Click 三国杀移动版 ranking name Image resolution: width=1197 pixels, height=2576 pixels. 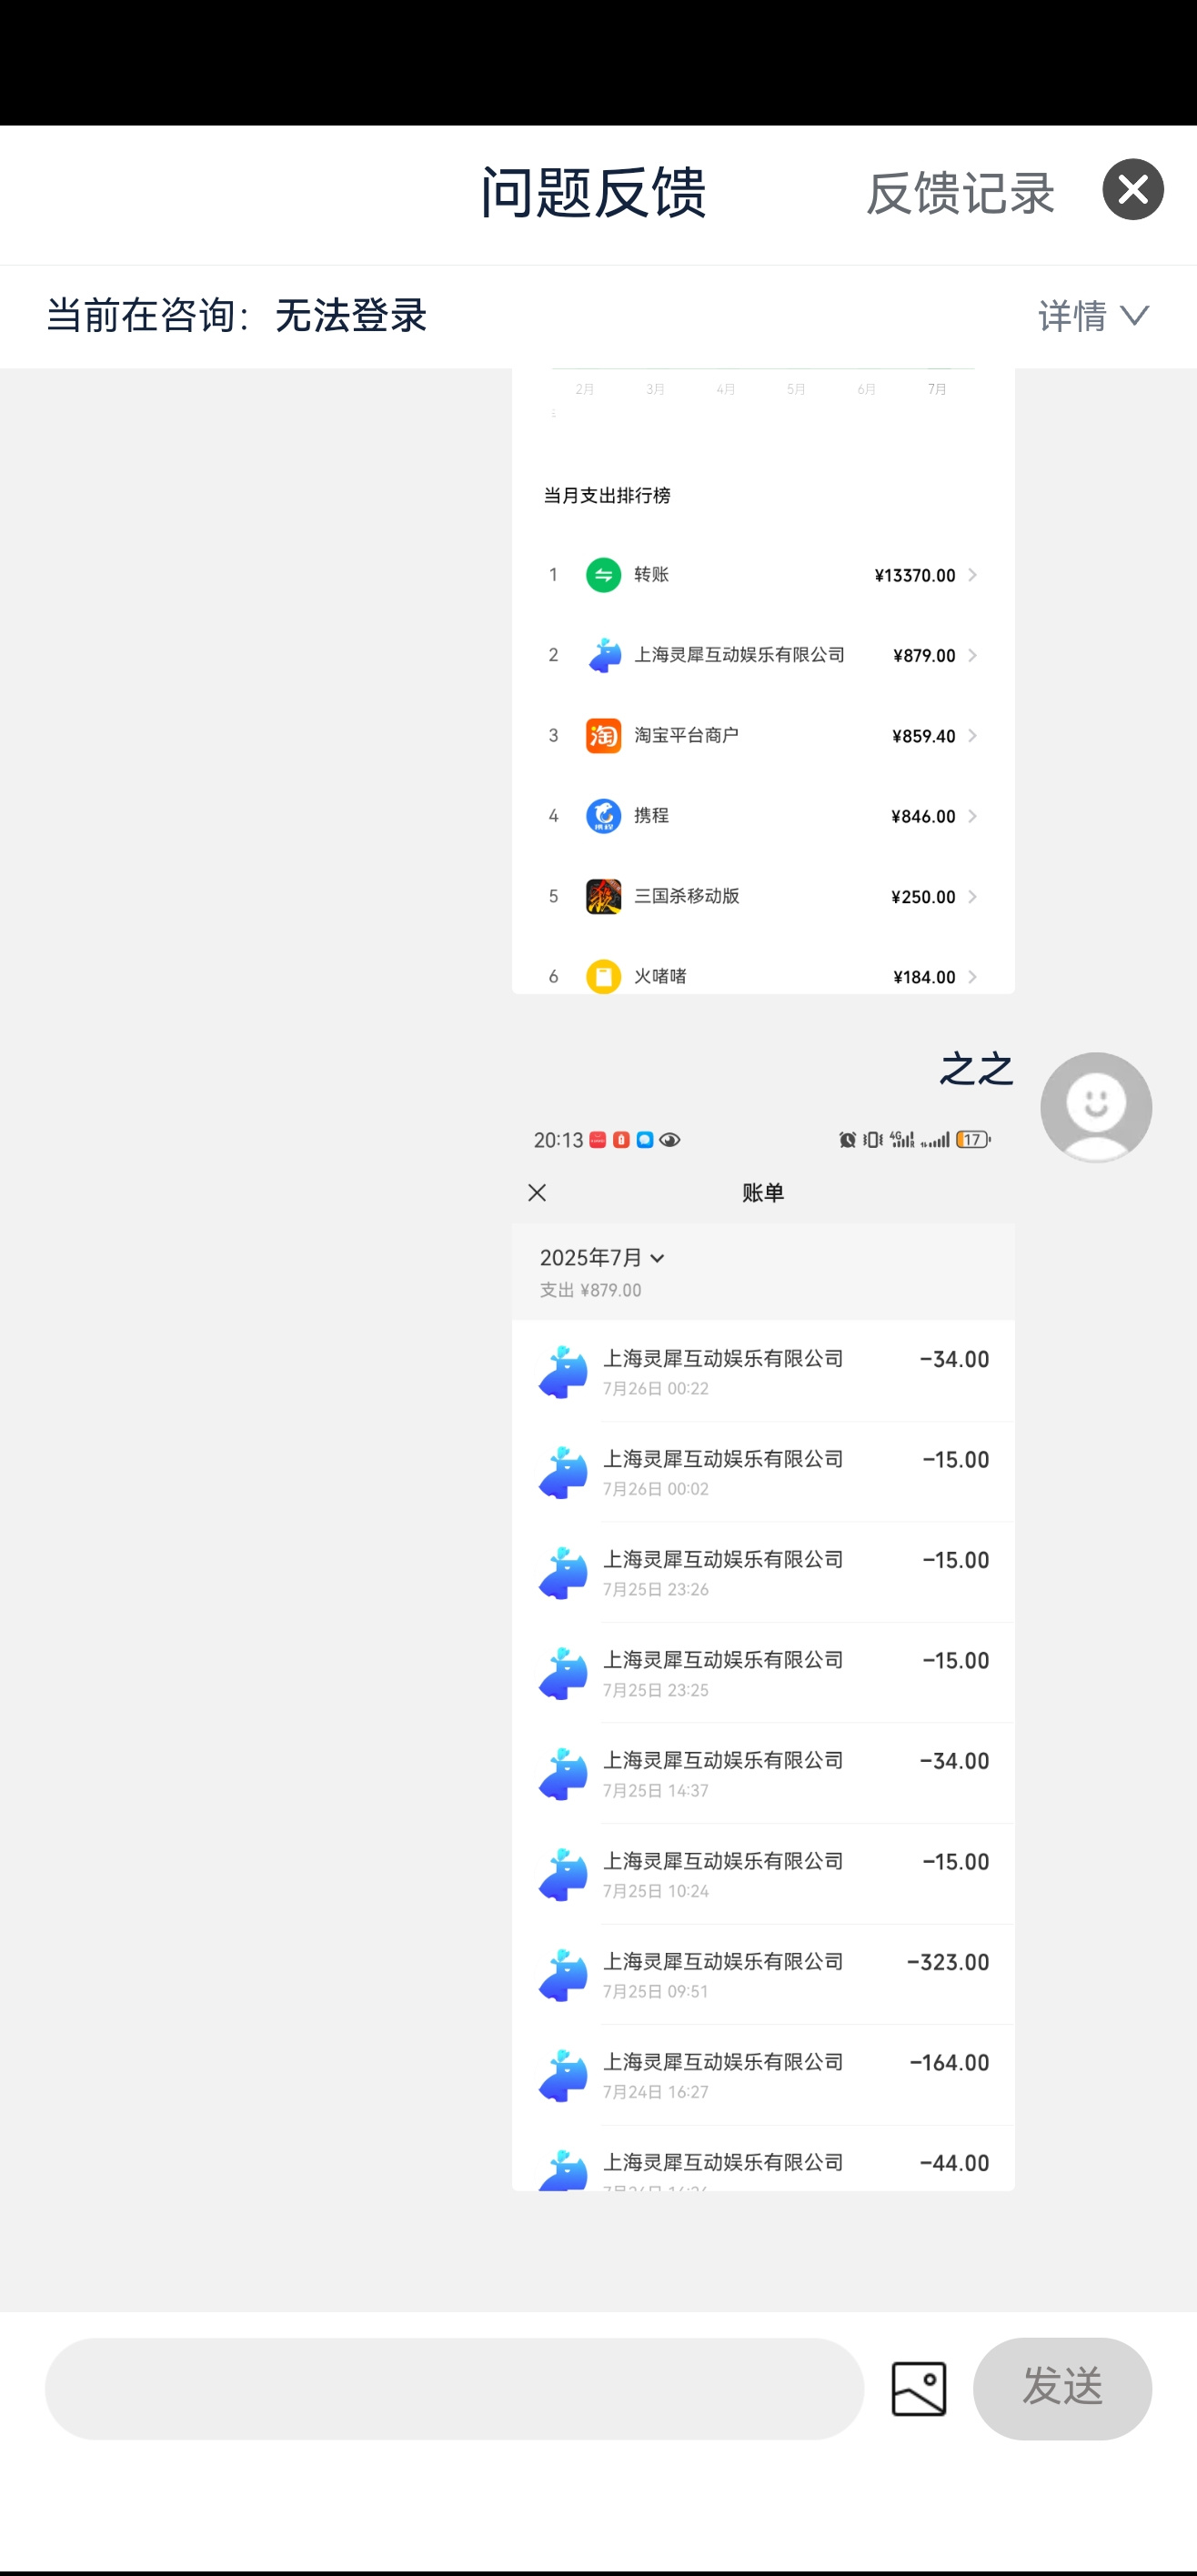coord(687,896)
